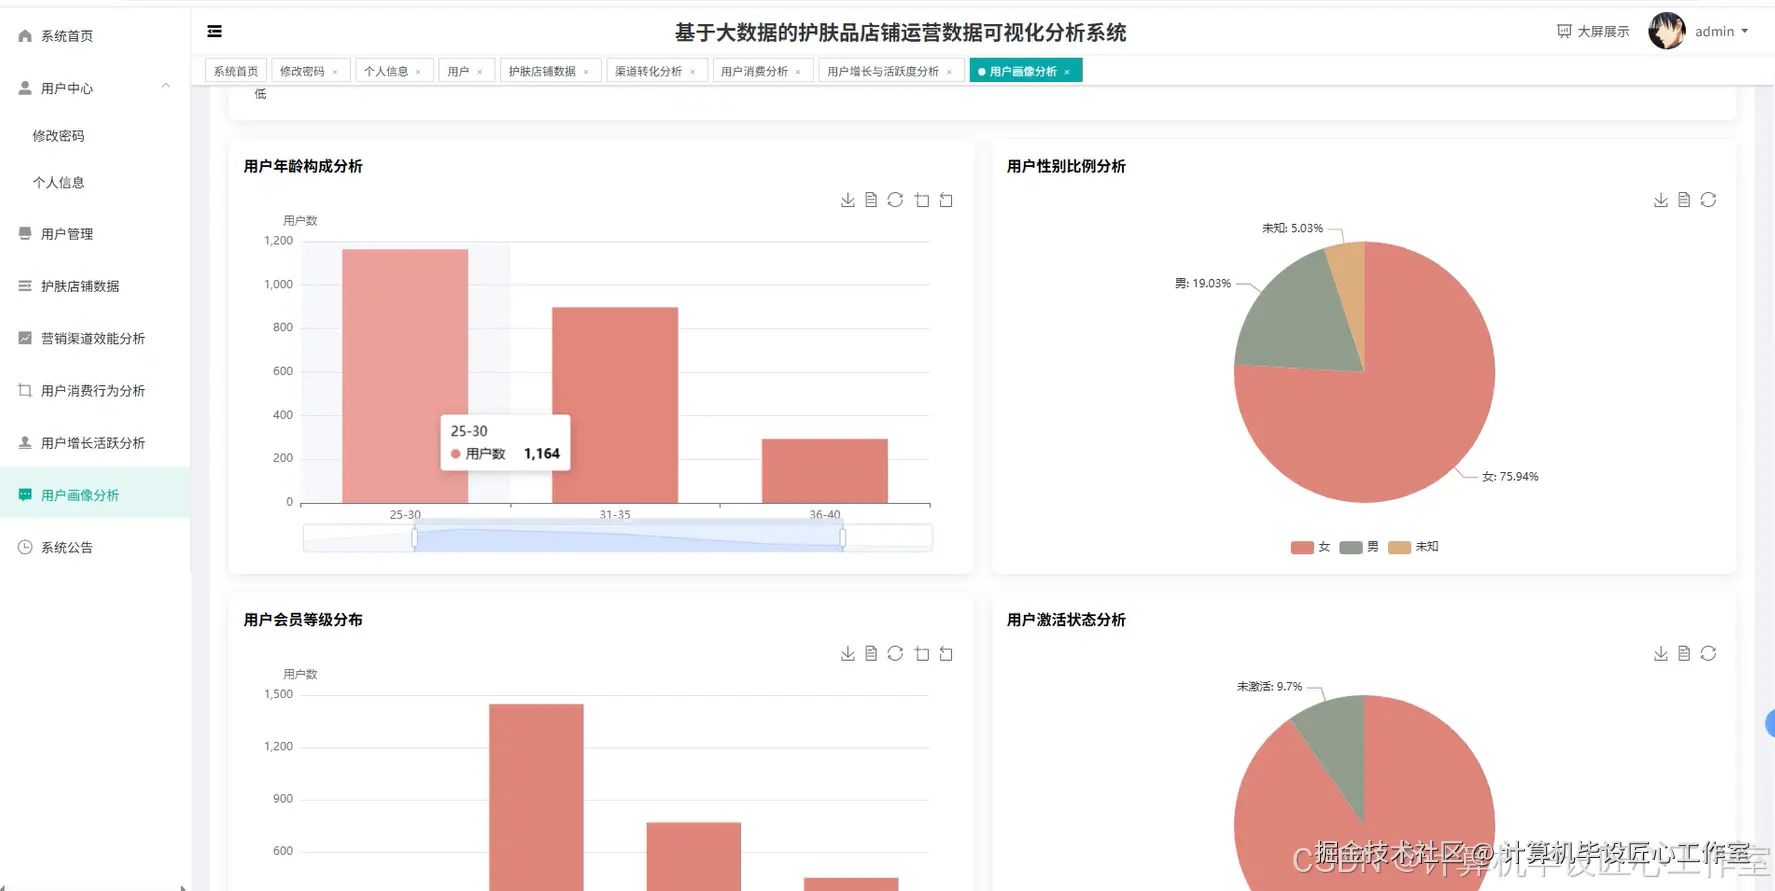Toggle the sidebar hamburger menu icon
Viewport: 1775px width, 891px height.
pyautogui.click(x=214, y=32)
